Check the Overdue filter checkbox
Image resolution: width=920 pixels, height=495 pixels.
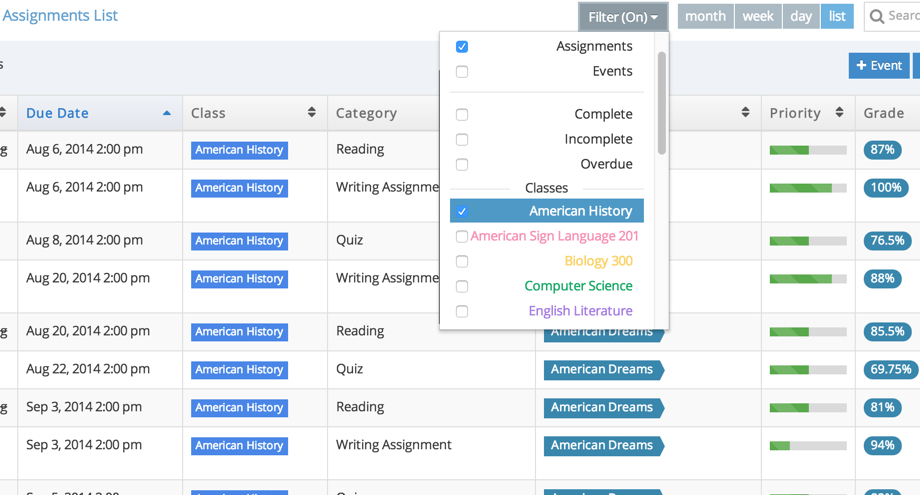point(462,164)
